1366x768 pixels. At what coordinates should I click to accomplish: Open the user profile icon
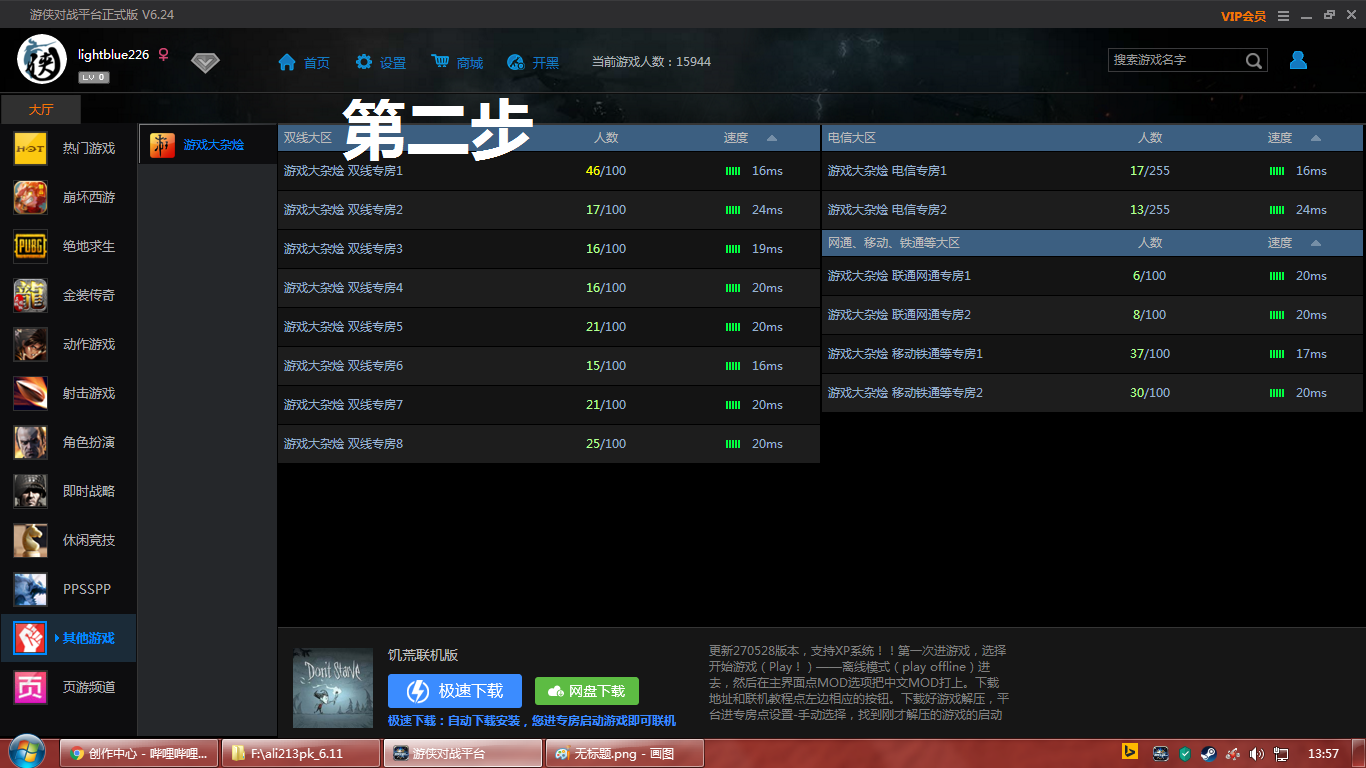[1298, 60]
